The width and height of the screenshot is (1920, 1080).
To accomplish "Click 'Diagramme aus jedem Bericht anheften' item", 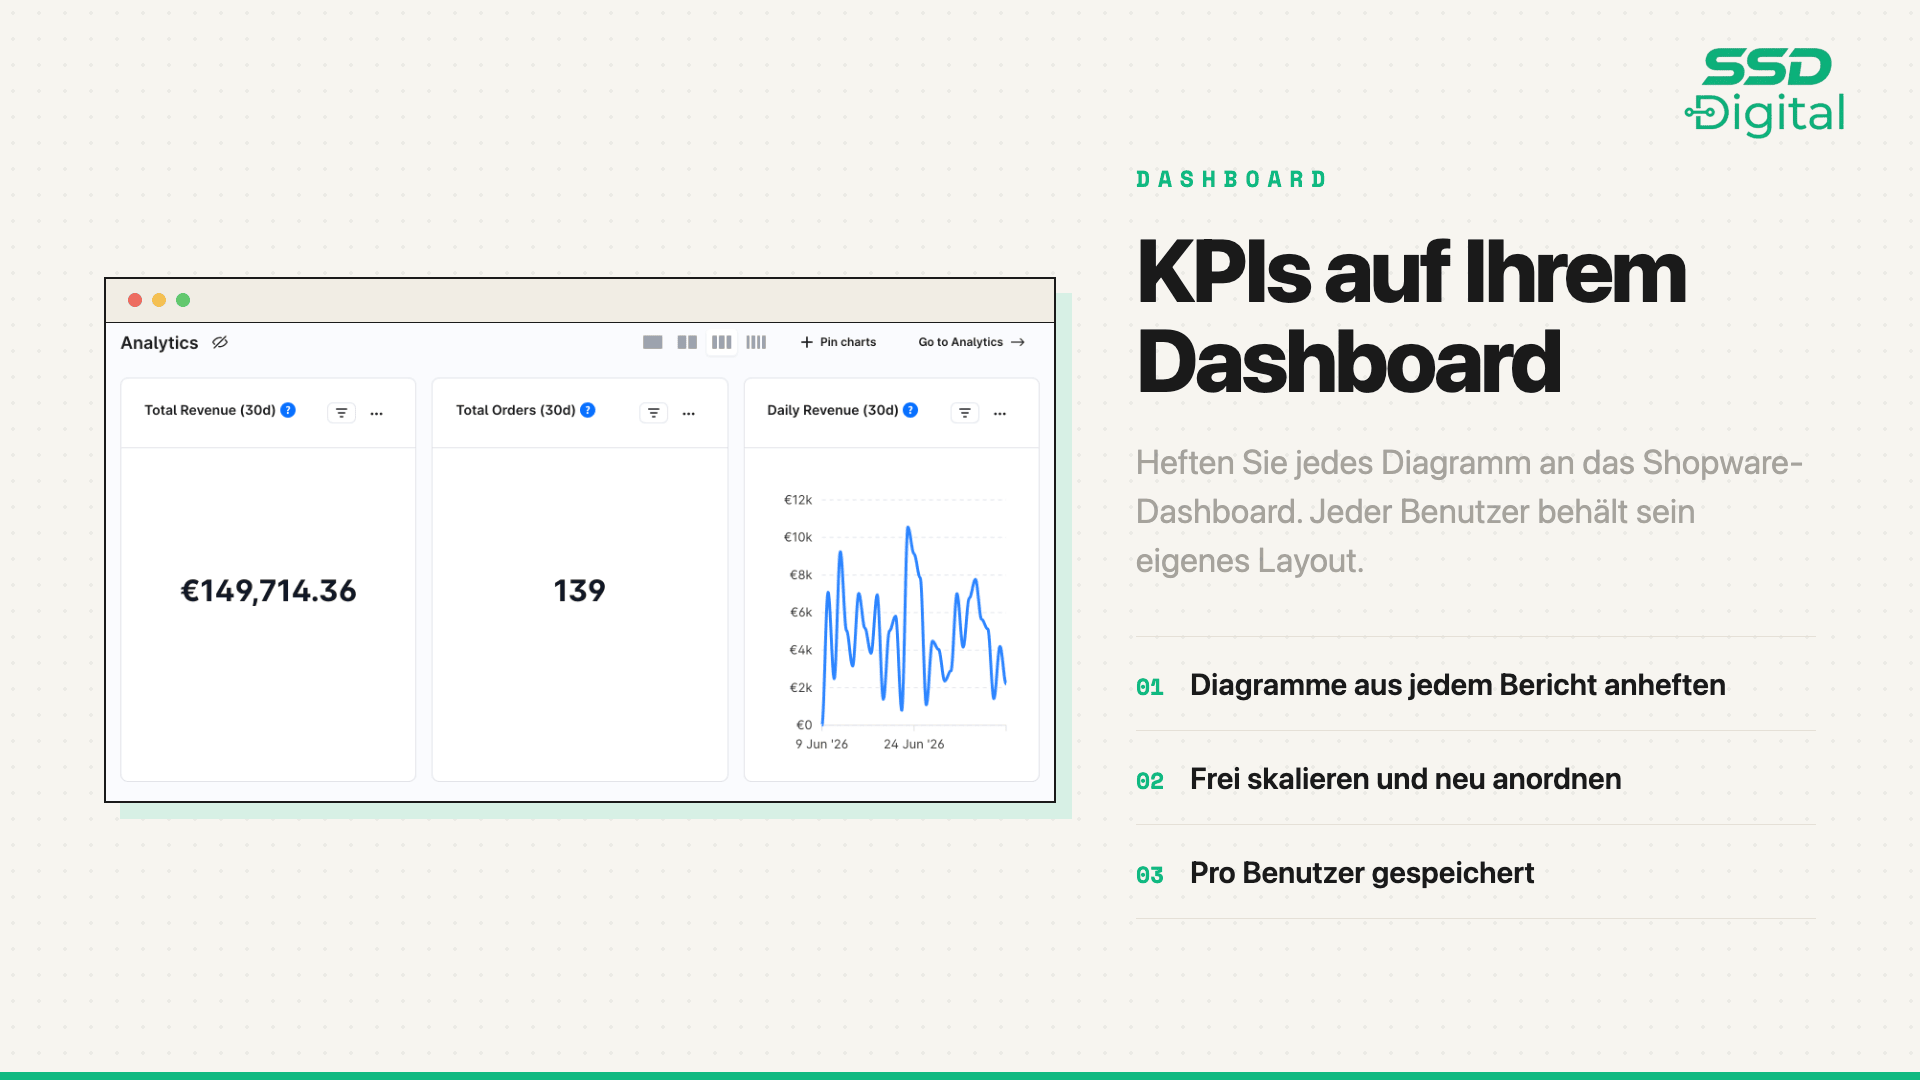I will click(1458, 685).
